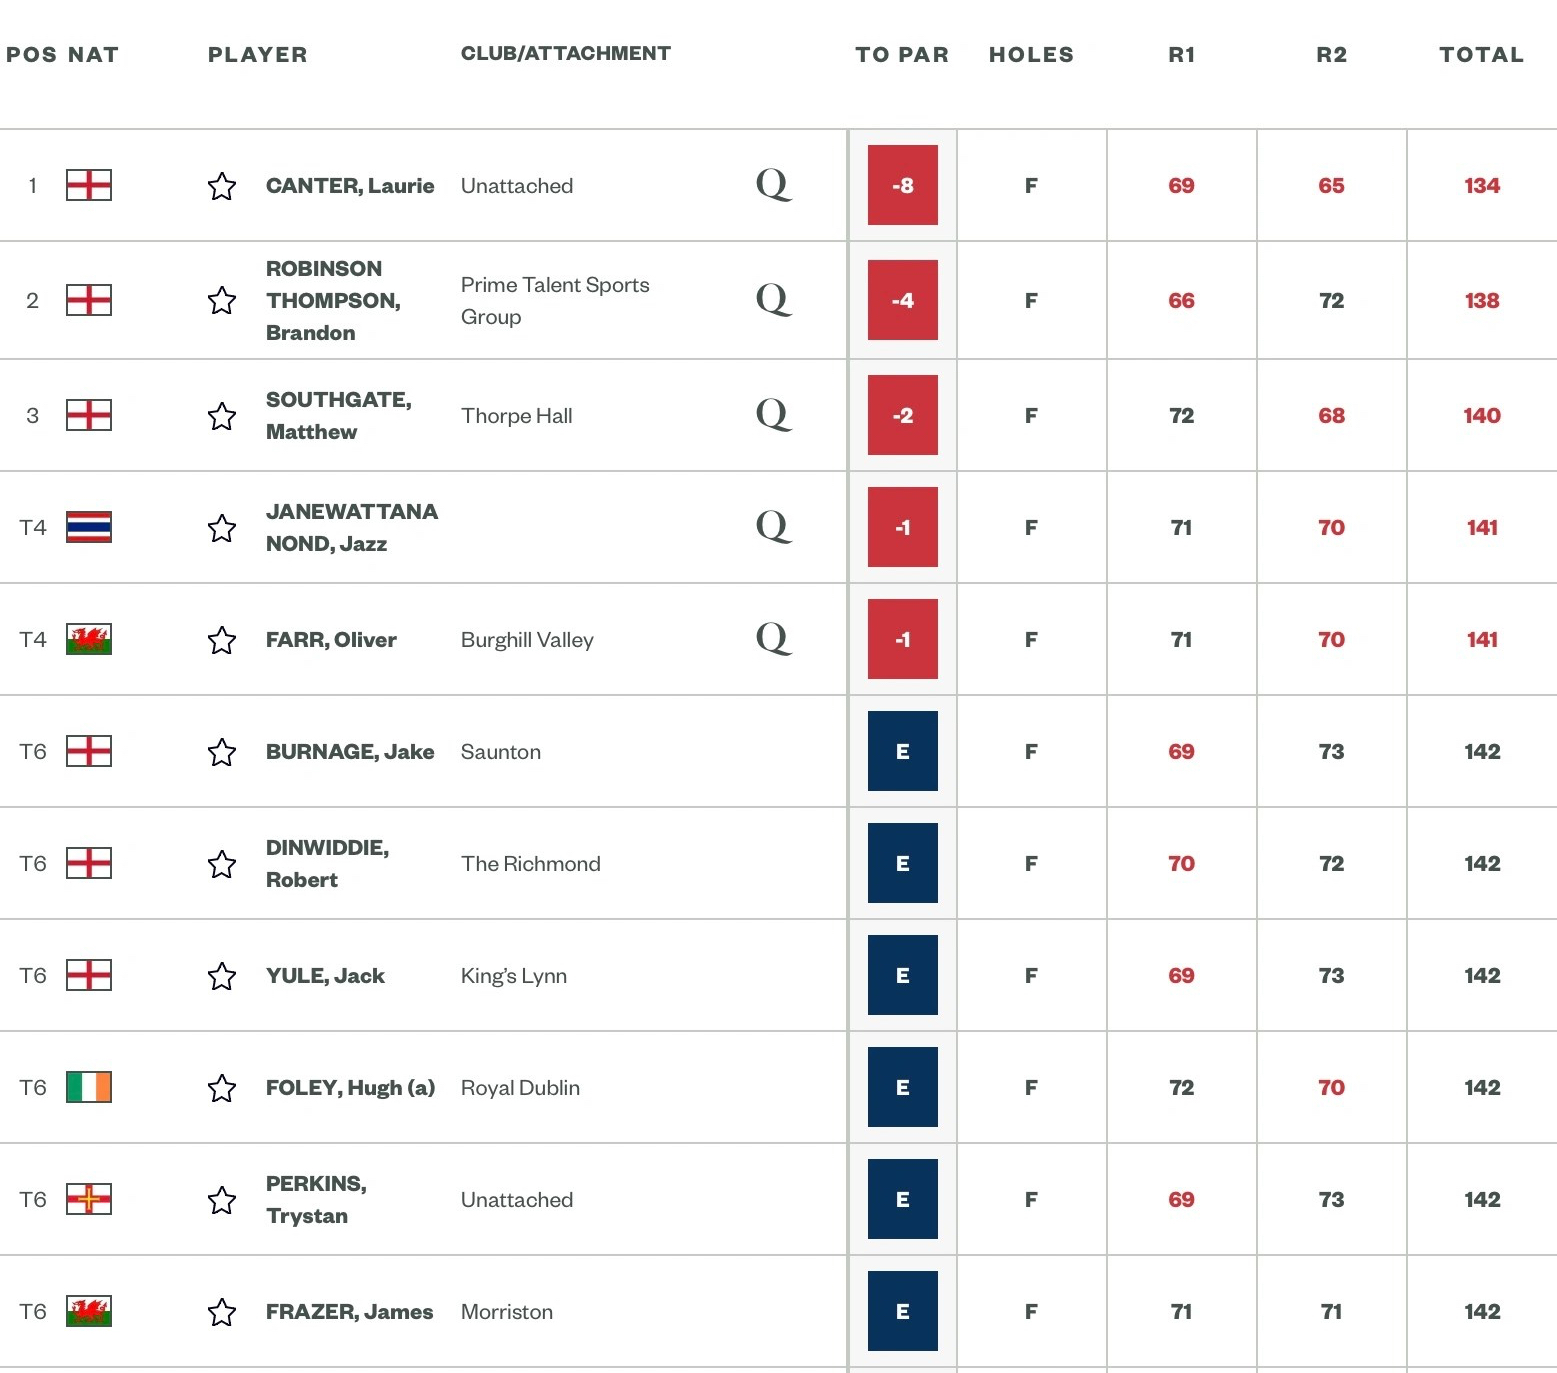Click the star next to Hugh Foley
The image size is (1557, 1373).
tap(222, 1088)
